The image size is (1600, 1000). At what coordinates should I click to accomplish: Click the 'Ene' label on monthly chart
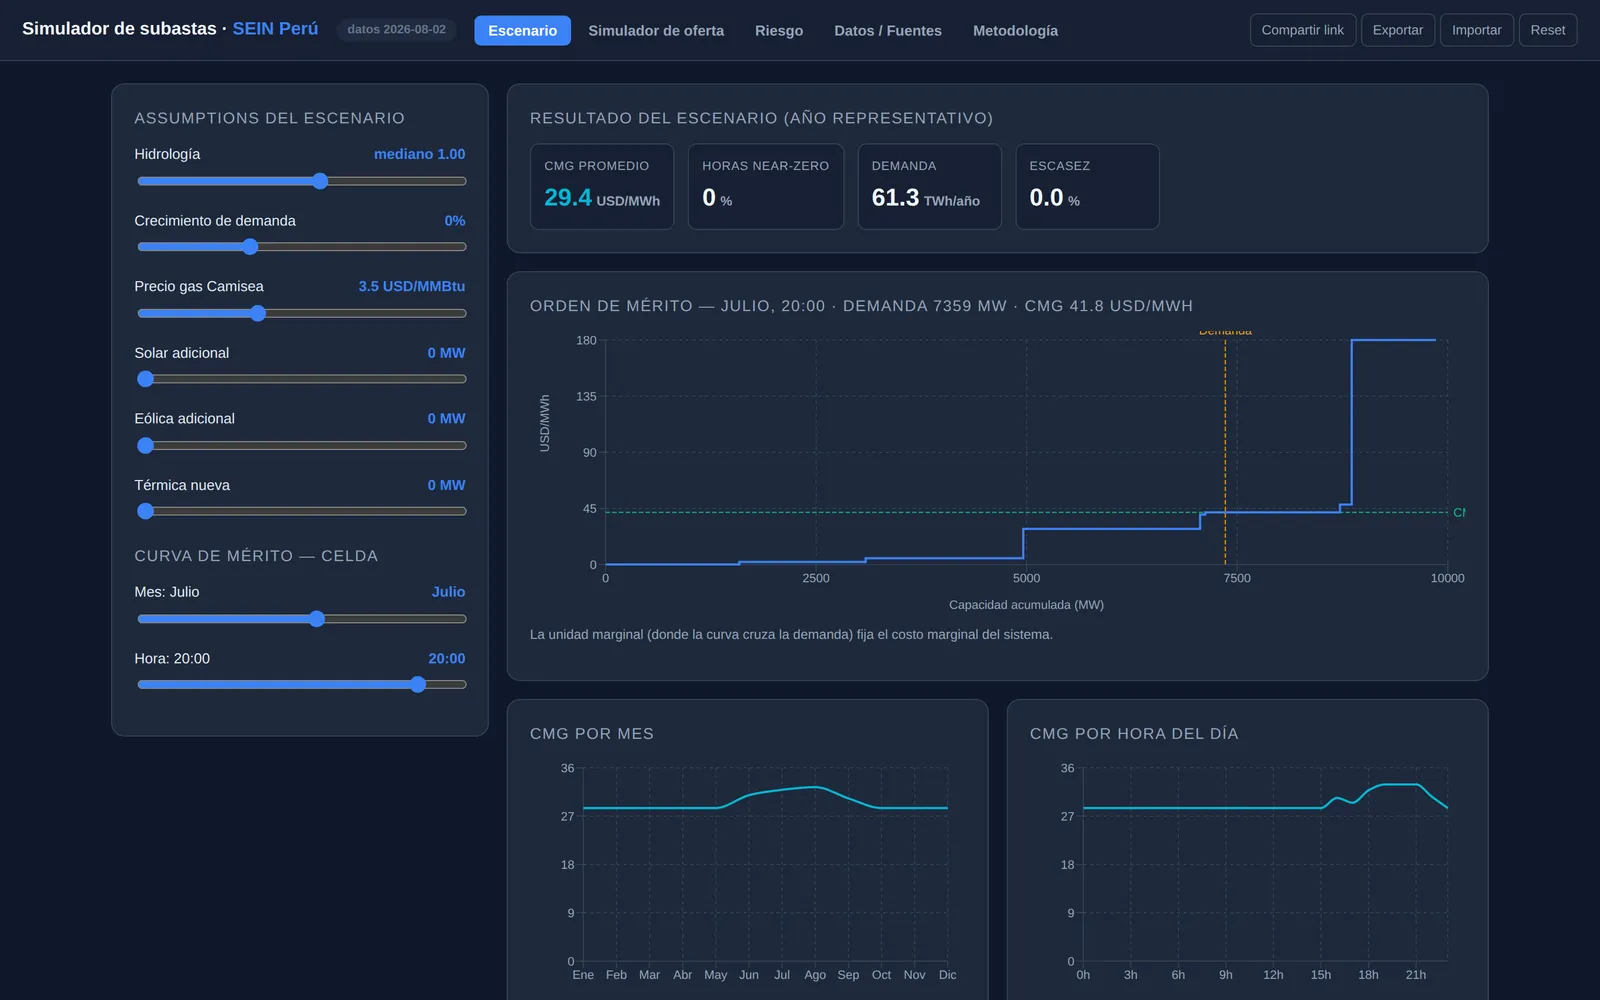tap(583, 975)
